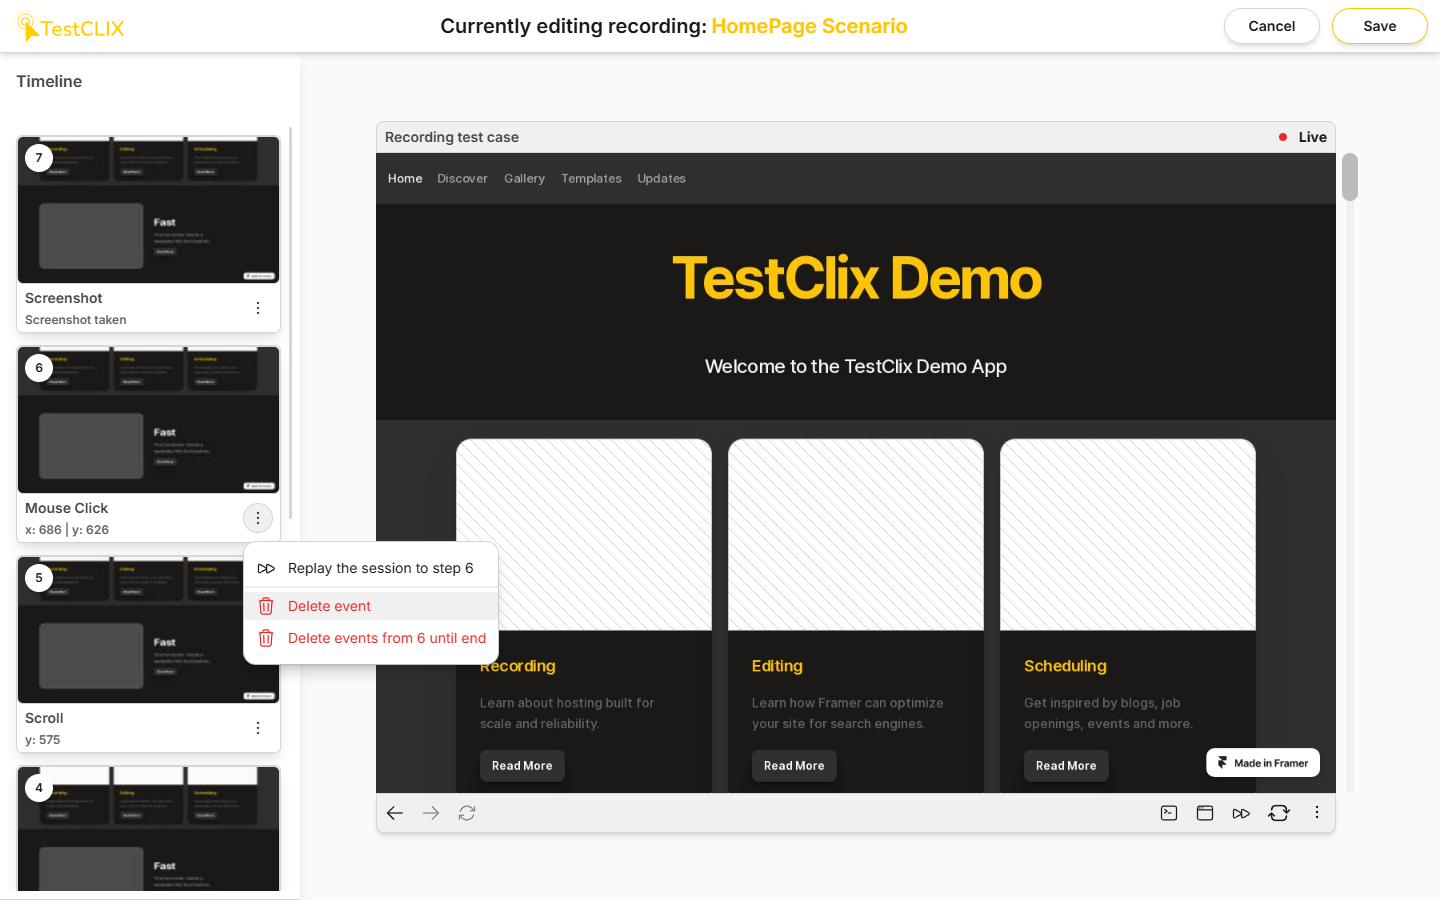Open the Gallery nav tab
The width and height of the screenshot is (1440, 900).
click(x=524, y=179)
